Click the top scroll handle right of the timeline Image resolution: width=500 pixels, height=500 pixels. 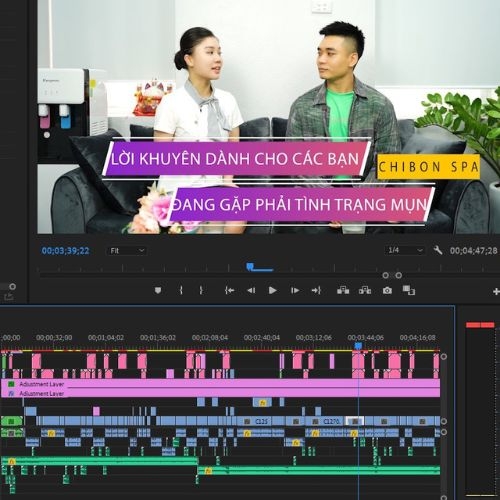pyautogui.click(x=444, y=357)
